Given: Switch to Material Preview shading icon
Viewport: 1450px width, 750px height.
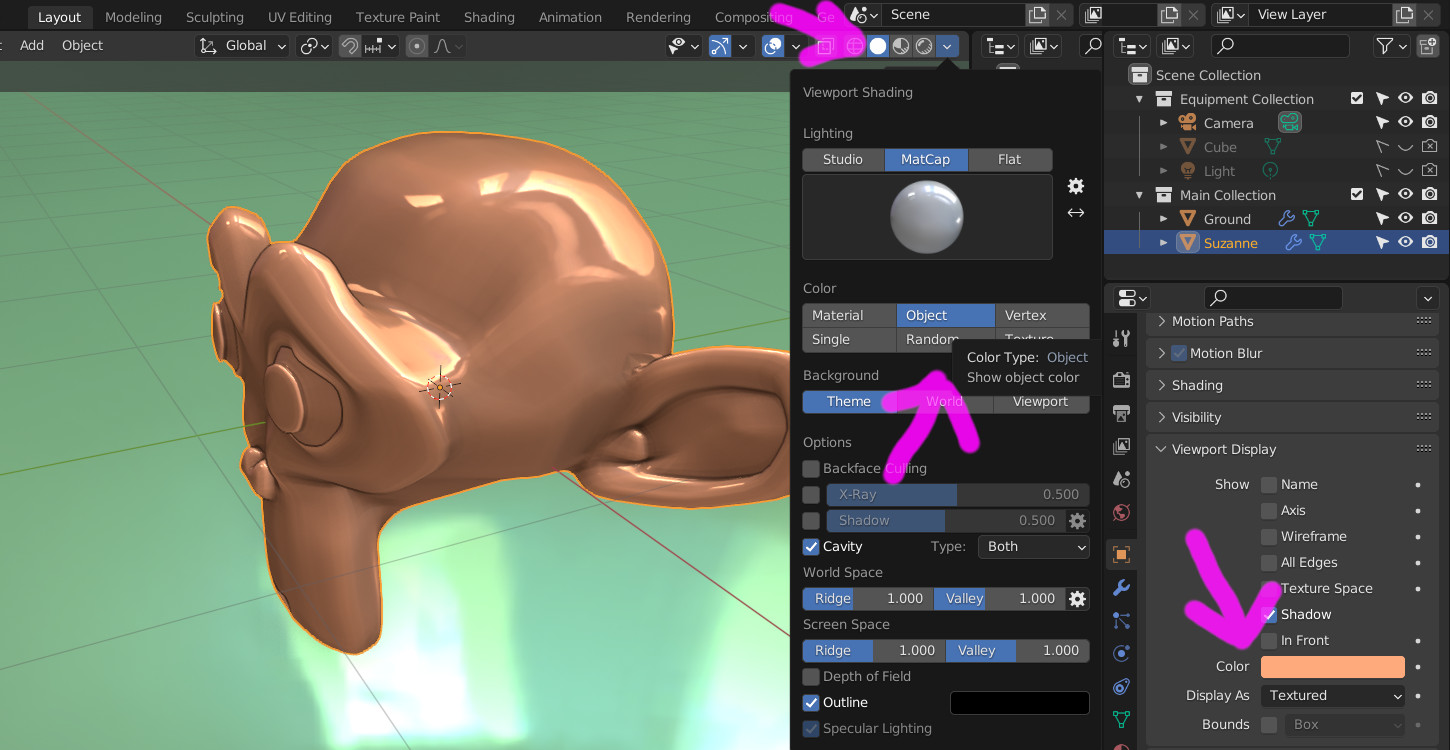Looking at the screenshot, I should click(901, 46).
